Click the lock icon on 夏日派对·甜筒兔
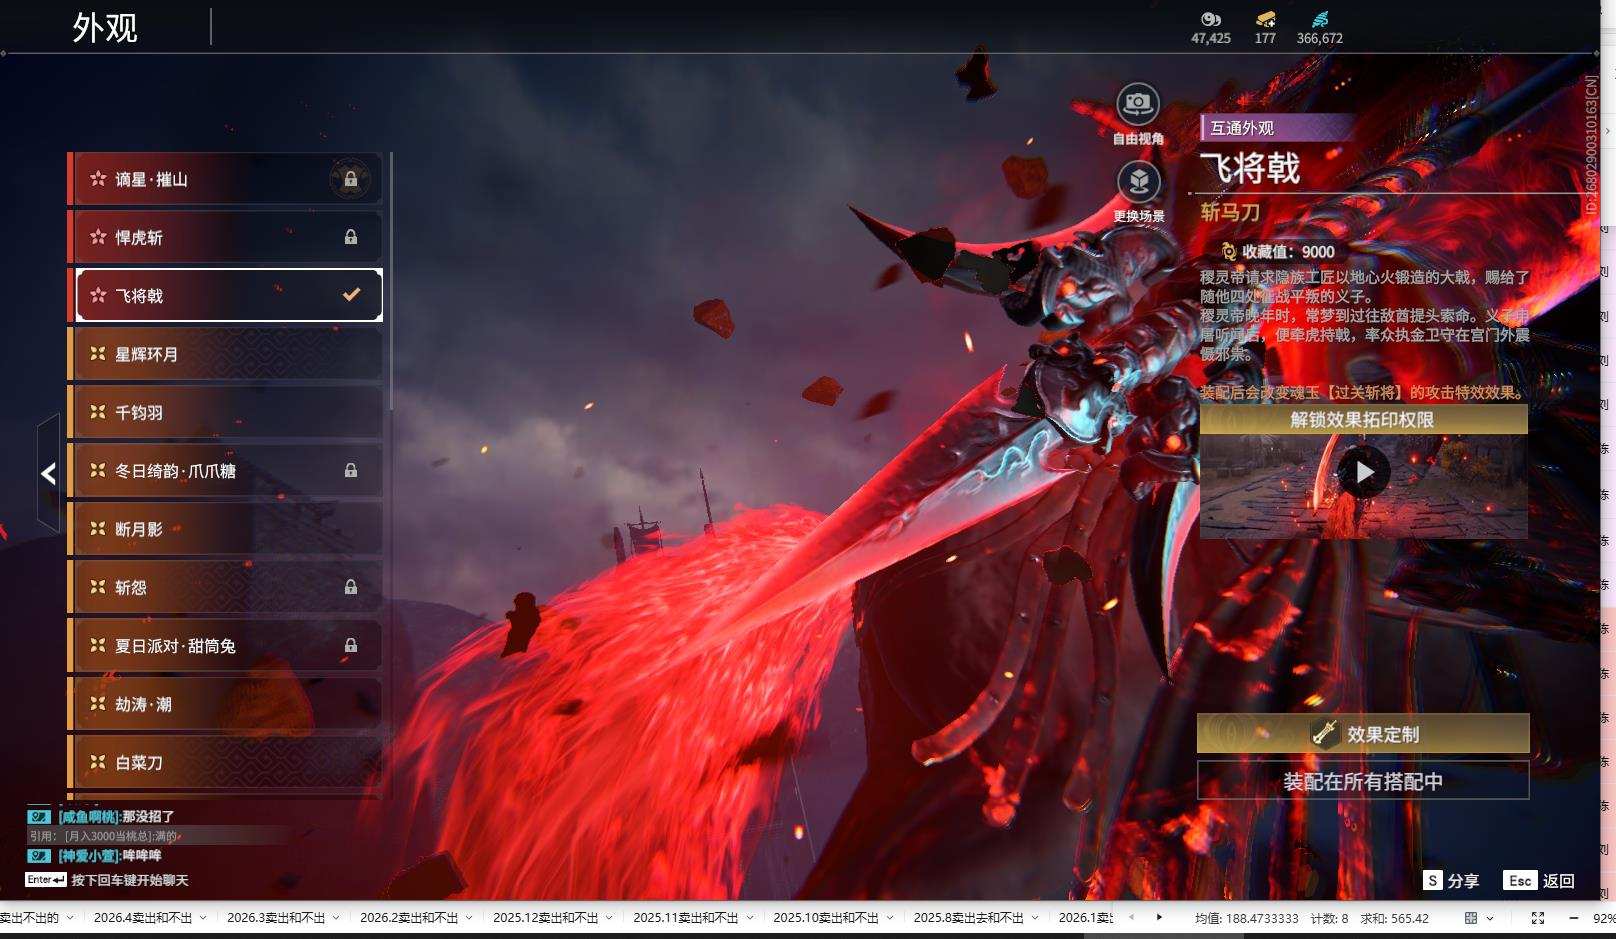 [x=351, y=645]
